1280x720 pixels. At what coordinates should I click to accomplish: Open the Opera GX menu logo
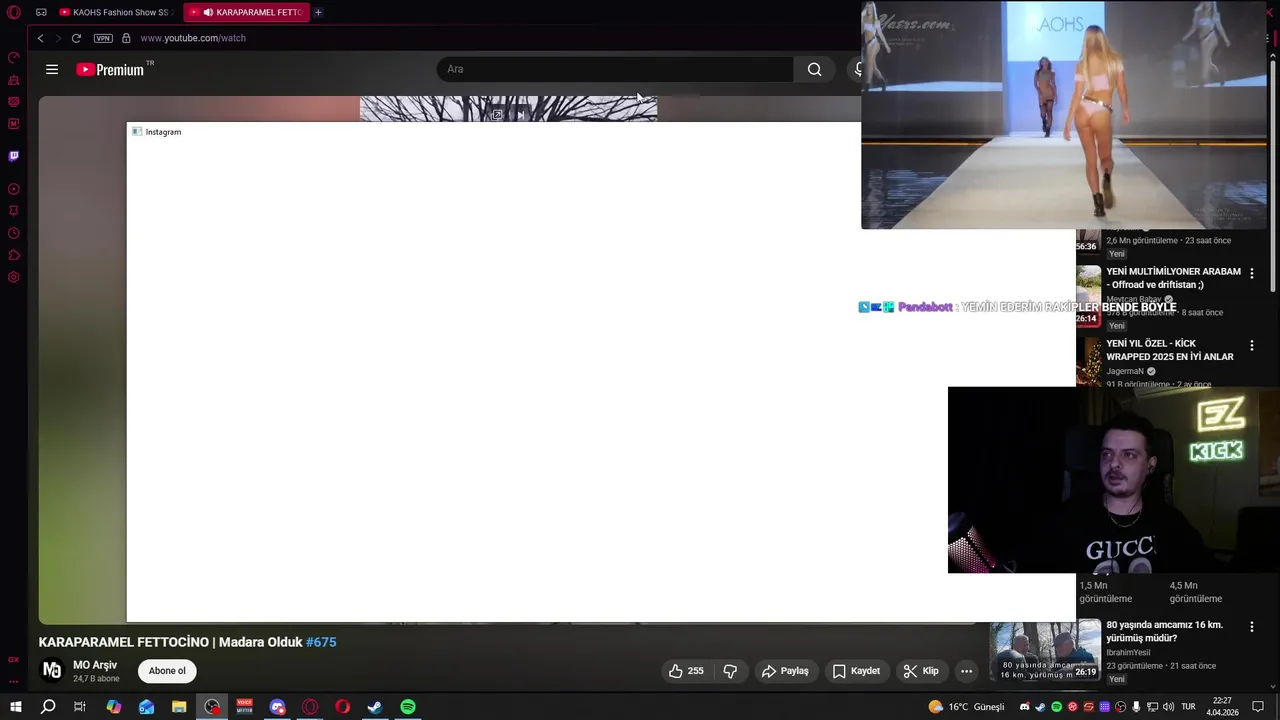14,12
